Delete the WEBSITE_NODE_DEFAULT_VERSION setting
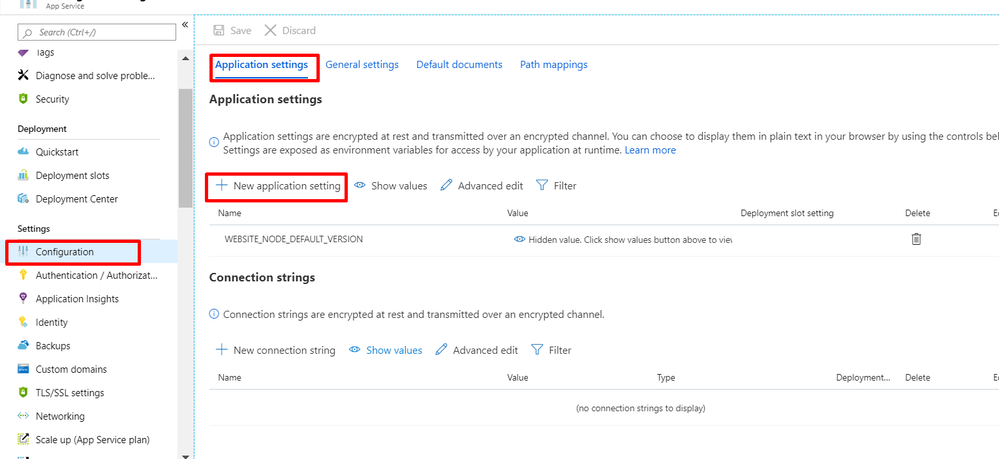This screenshot has width=999, height=459. (916, 239)
